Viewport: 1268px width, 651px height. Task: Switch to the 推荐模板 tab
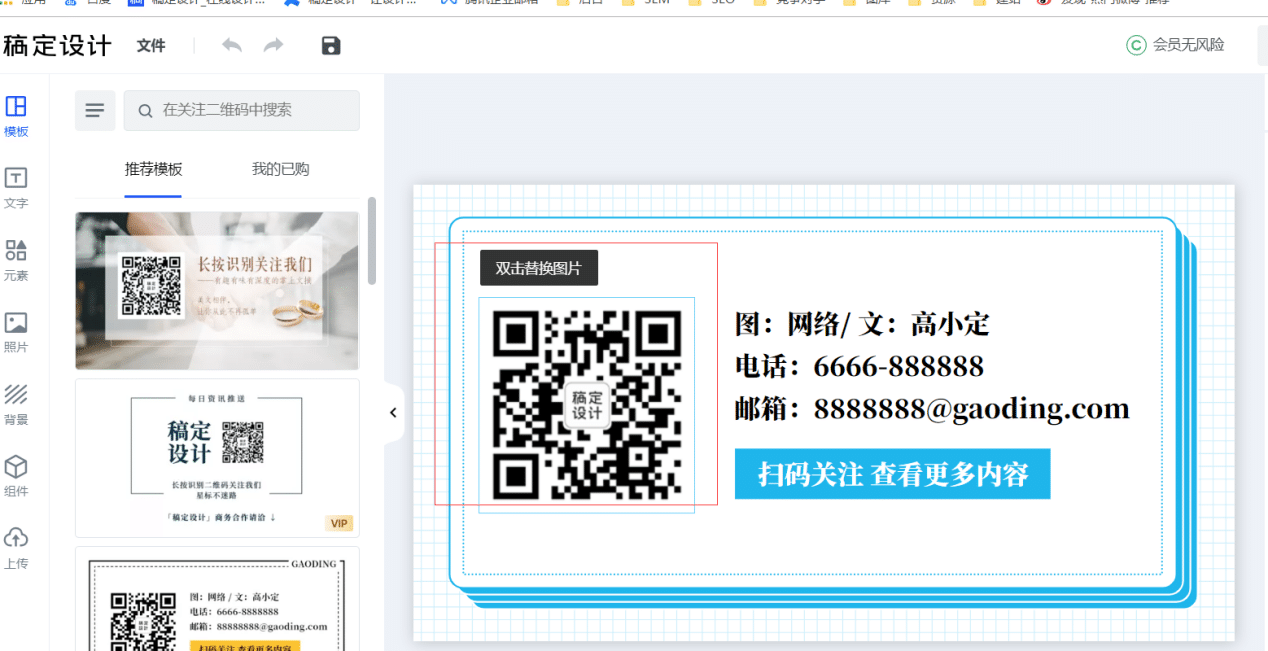[x=153, y=169]
